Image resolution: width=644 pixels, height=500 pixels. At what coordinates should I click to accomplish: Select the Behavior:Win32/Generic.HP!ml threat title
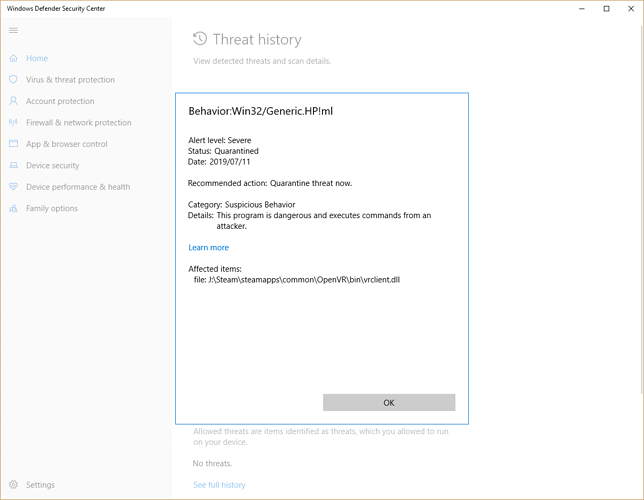click(260, 111)
